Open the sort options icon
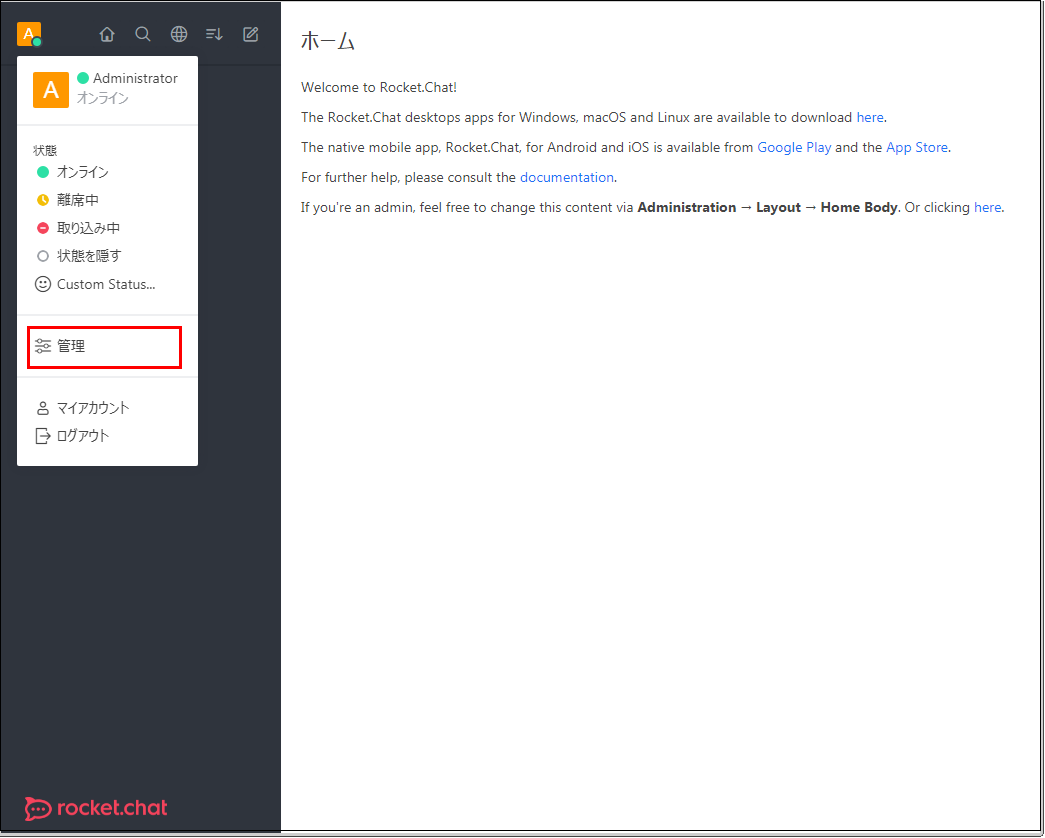Image resolution: width=1045 pixels, height=838 pixels. 214,34
